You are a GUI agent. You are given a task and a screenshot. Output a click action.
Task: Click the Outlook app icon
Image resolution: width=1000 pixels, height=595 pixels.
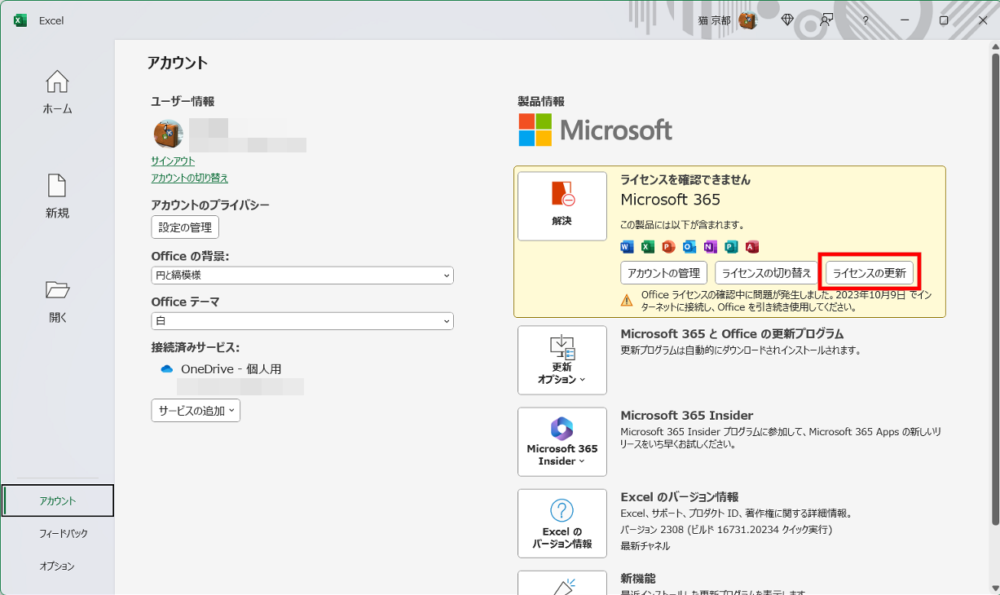(689, 247)
